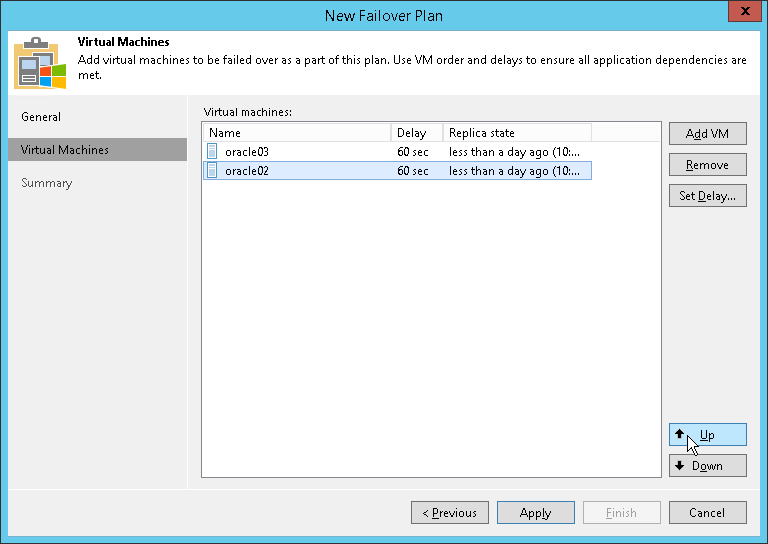Image resolution: width=768 pixels, height=544 pixels.
Task: Click the 60 sec delay of oracle02
Action: point(413,171)
